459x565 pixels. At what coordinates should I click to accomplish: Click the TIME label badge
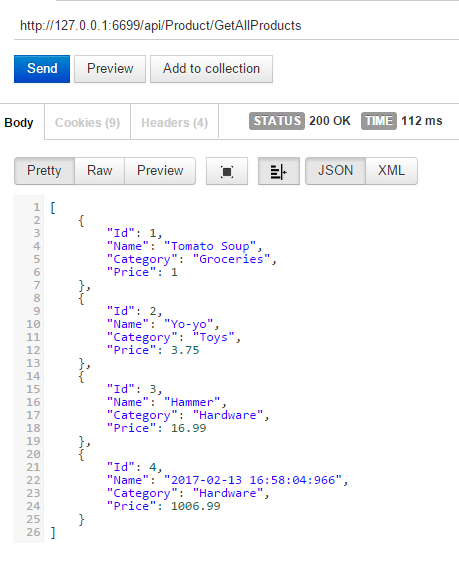[x=379, y=121]
